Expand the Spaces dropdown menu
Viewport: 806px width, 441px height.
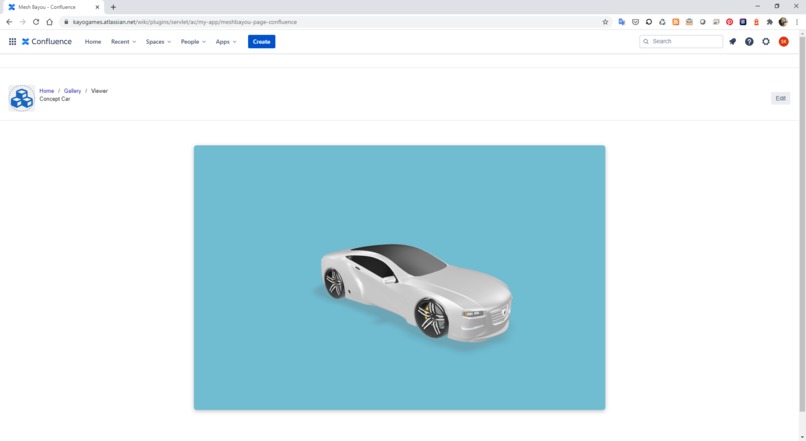pyautogui.click(x=158, y=42)
